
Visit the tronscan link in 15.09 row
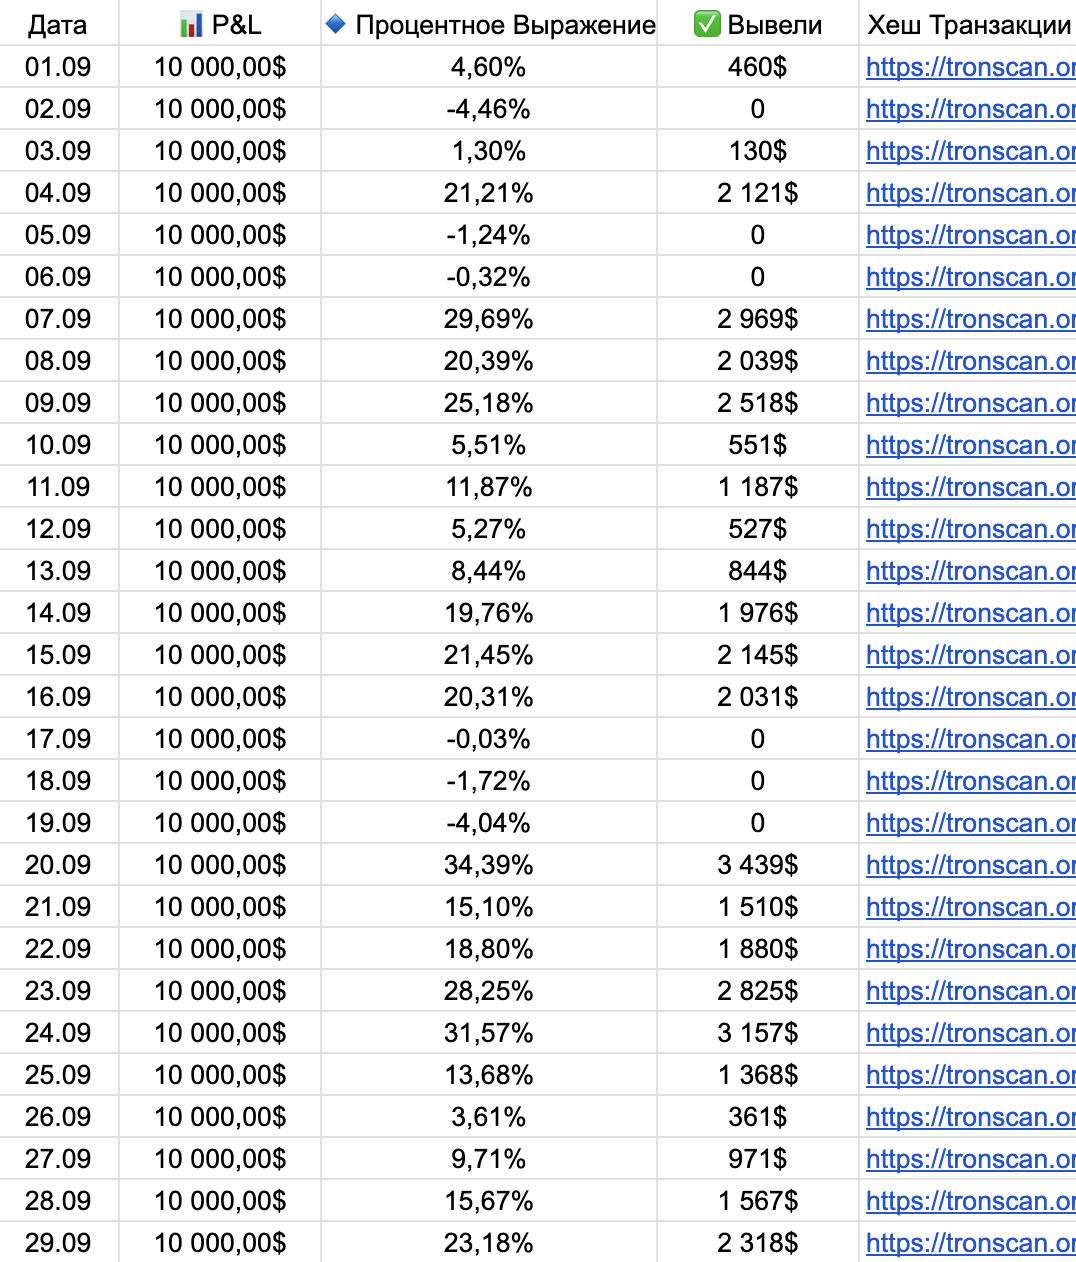tap(969, 655)
